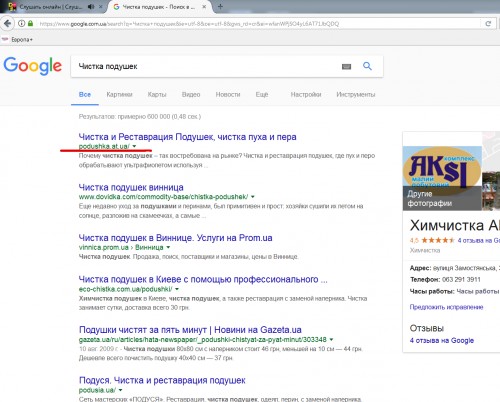Click the results count text
The height and width of the screenshot is (402, 500).
point(140,117)
